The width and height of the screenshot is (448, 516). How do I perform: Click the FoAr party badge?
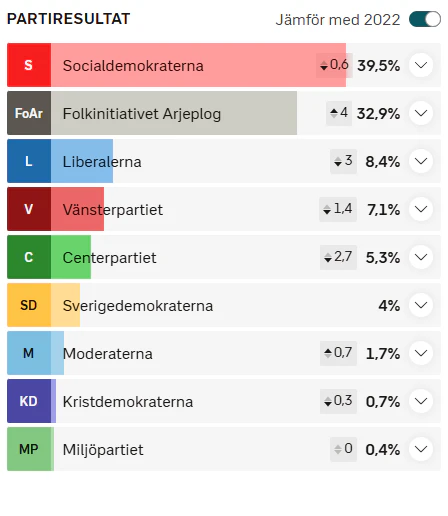pyautogui.click(x=29, y=113)
